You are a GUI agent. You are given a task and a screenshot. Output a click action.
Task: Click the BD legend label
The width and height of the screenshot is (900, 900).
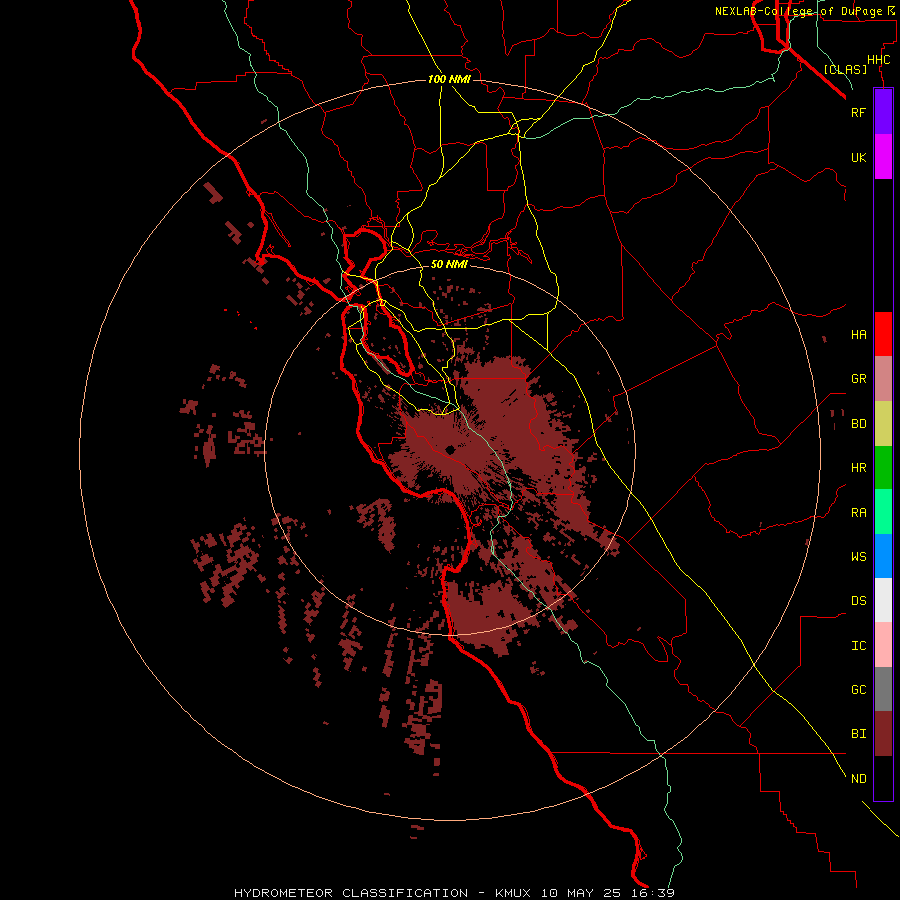858,424
